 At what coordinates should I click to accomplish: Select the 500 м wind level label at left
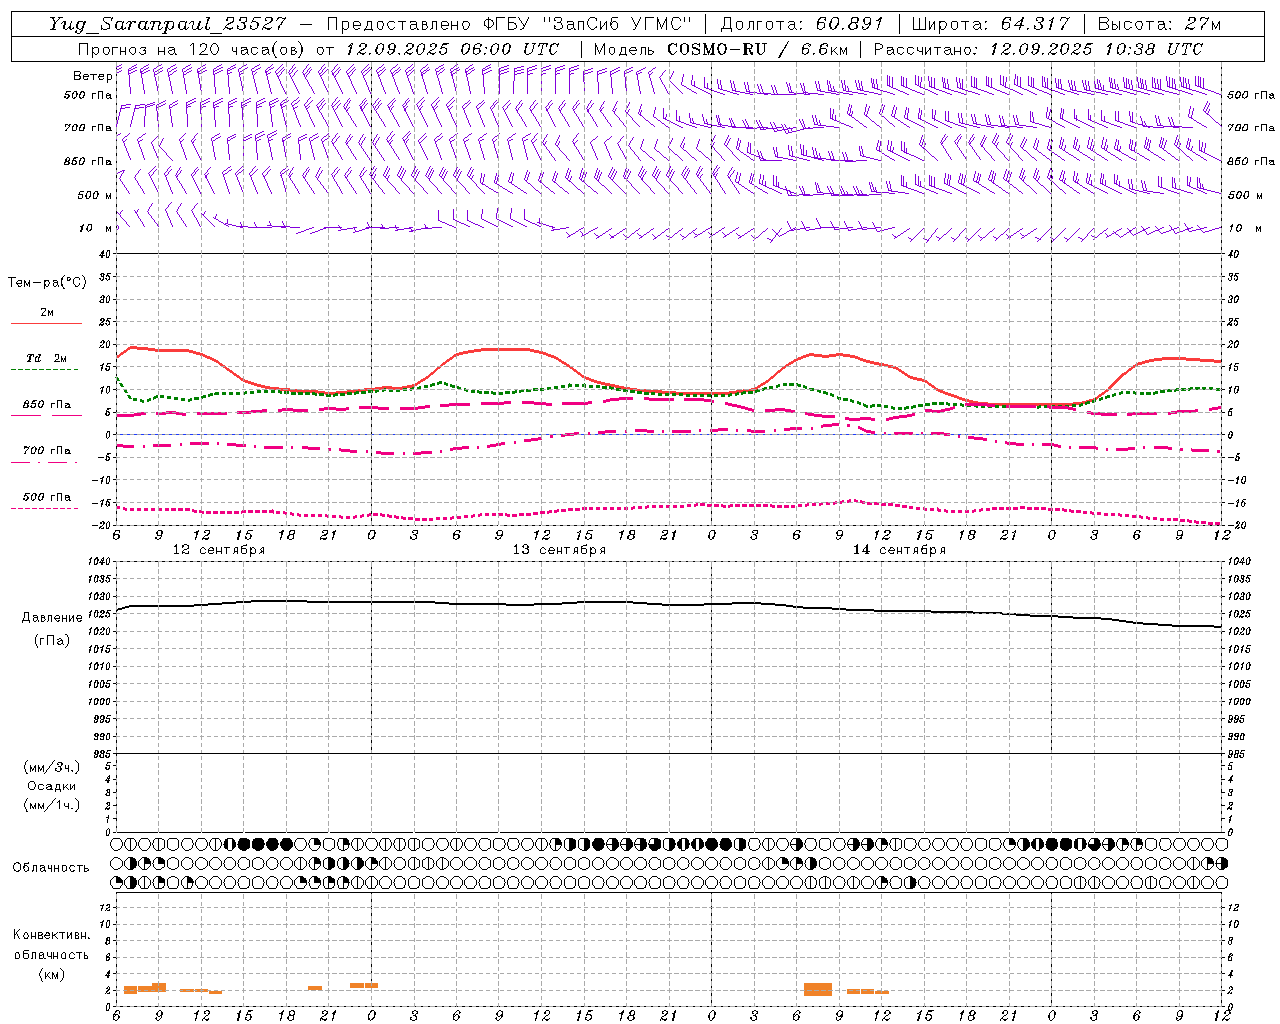point(95,195)
